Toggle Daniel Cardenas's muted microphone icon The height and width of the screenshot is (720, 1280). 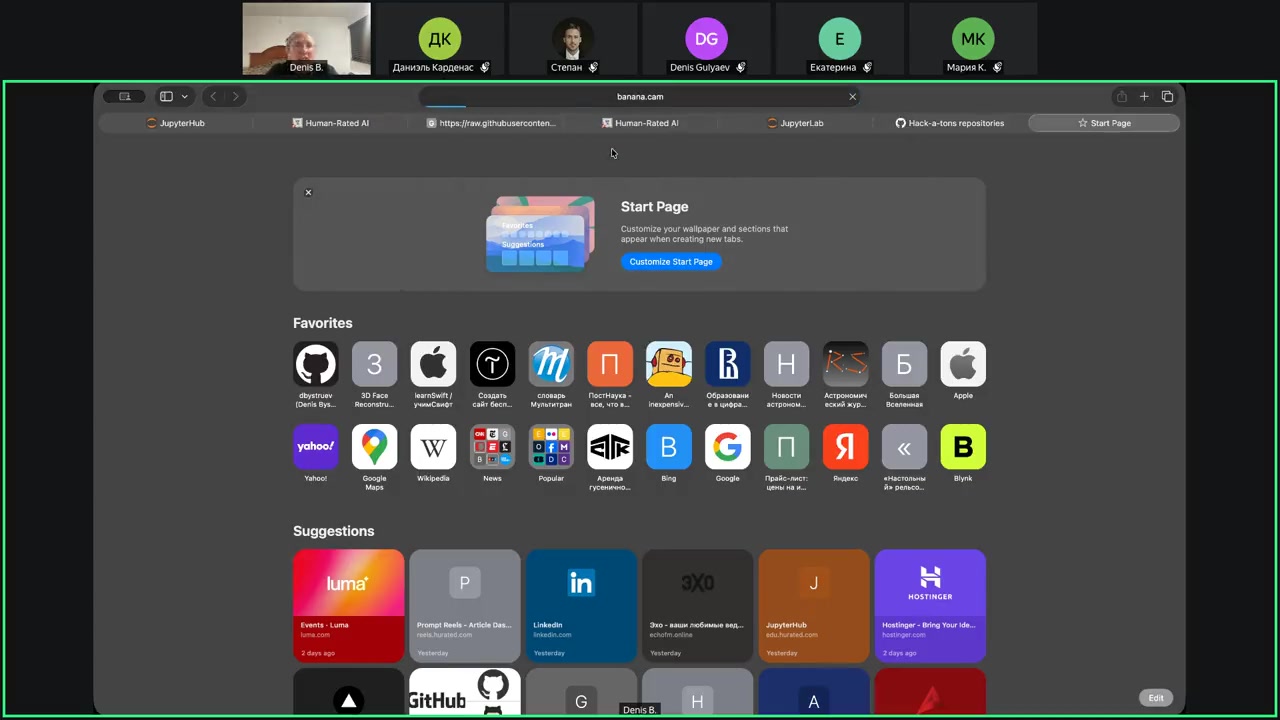pyautogui.click(x=485, y=68)
